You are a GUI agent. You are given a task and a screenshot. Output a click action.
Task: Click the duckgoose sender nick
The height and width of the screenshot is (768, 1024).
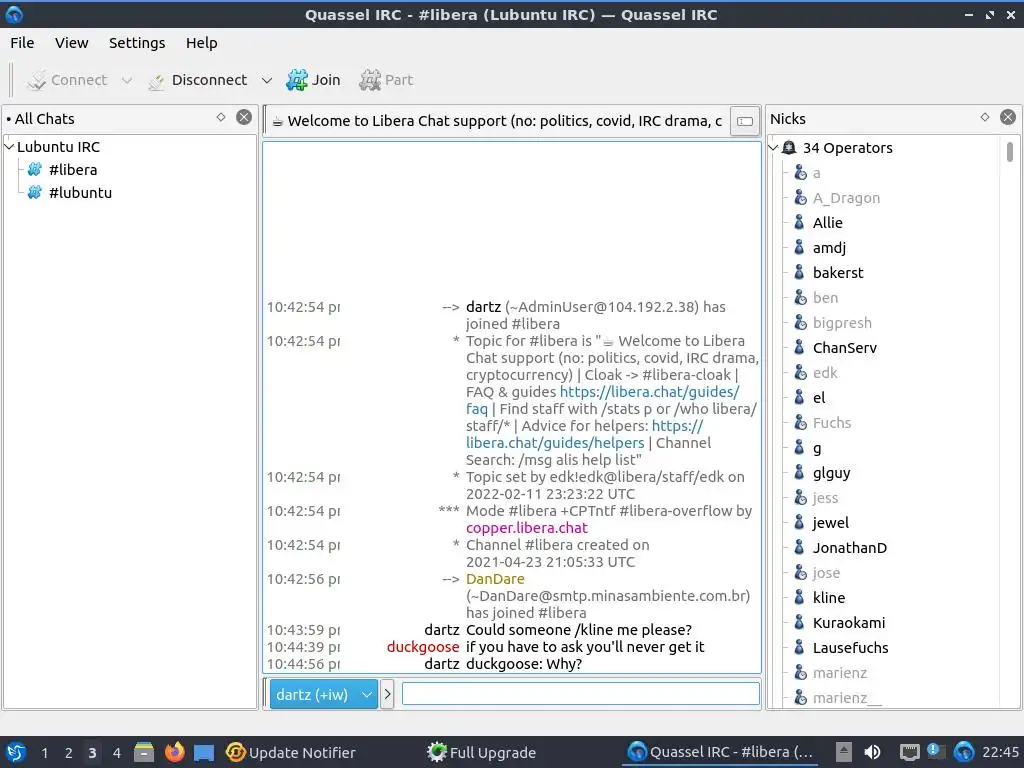423,647
